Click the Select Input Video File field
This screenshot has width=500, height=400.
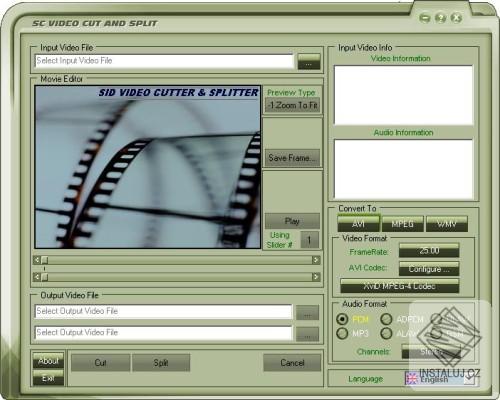click(164, 61)
